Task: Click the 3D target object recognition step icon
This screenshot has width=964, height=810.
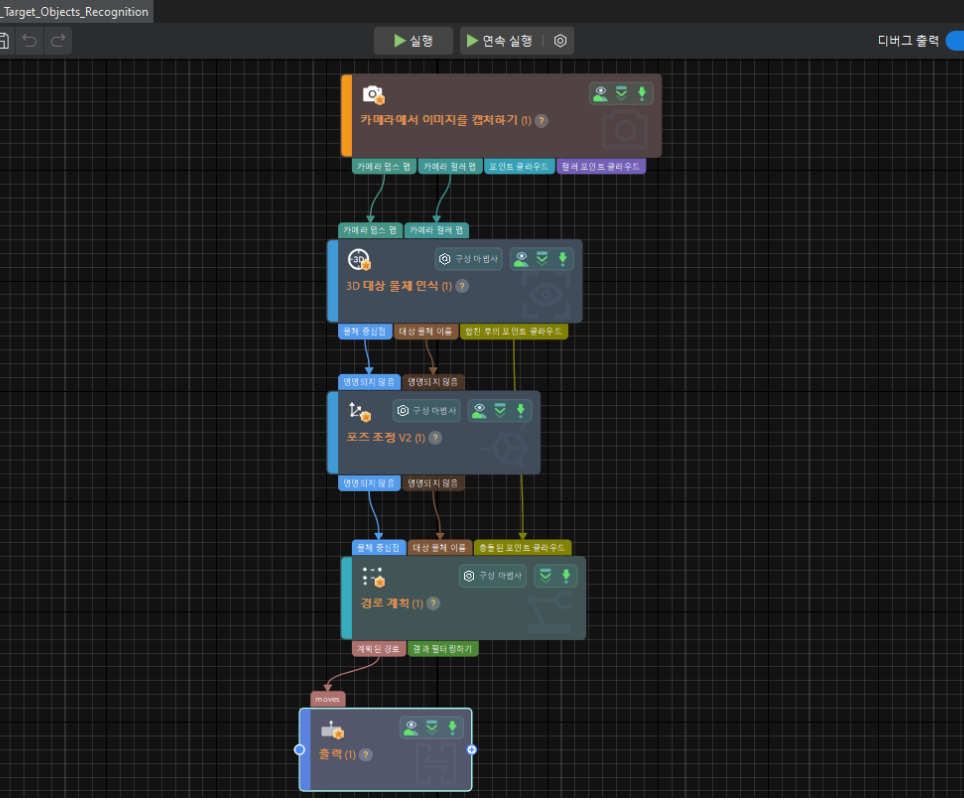Action: (x=359, y=260)
